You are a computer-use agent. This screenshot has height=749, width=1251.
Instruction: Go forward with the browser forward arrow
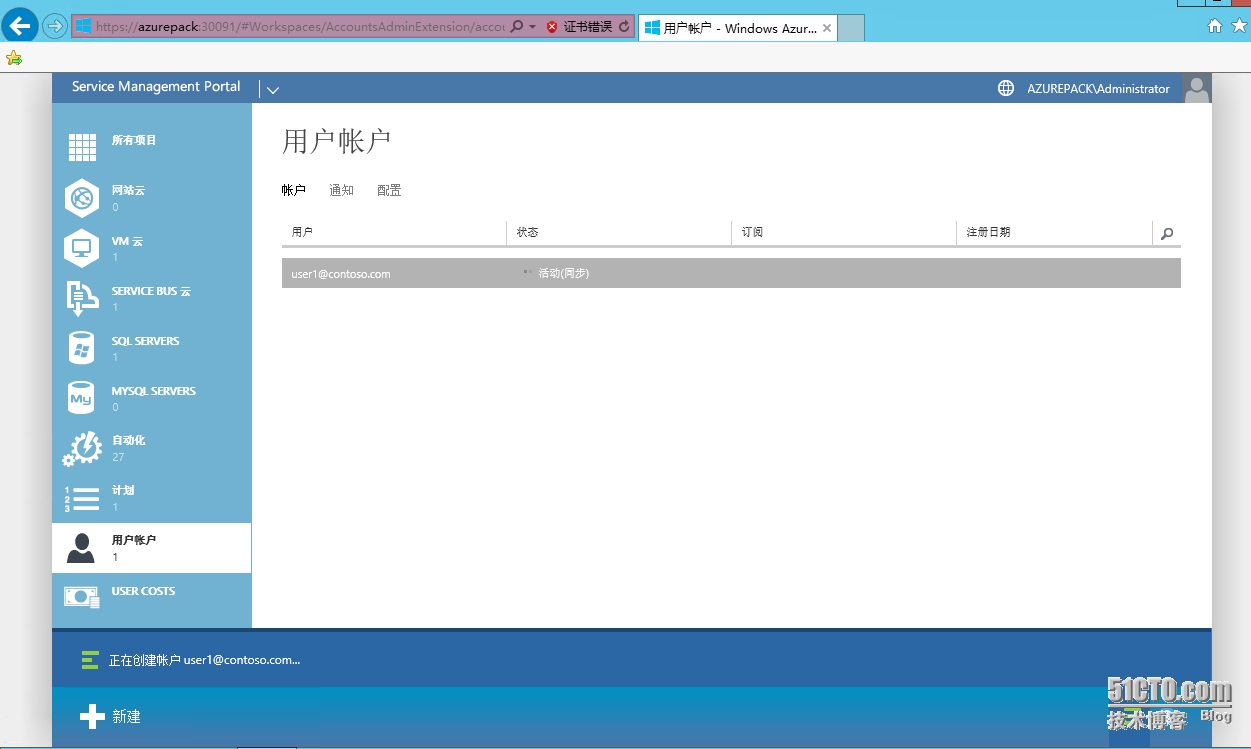click(55, 26)
